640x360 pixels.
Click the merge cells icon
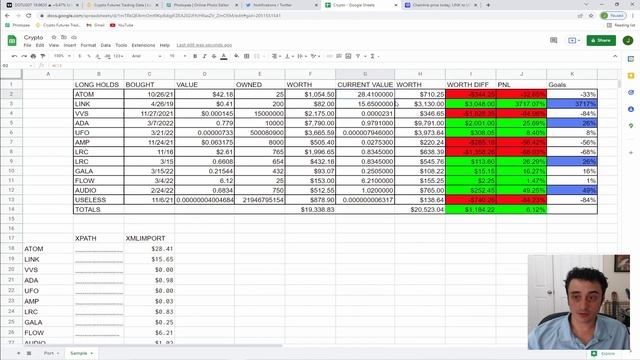(x=257, y=56)
